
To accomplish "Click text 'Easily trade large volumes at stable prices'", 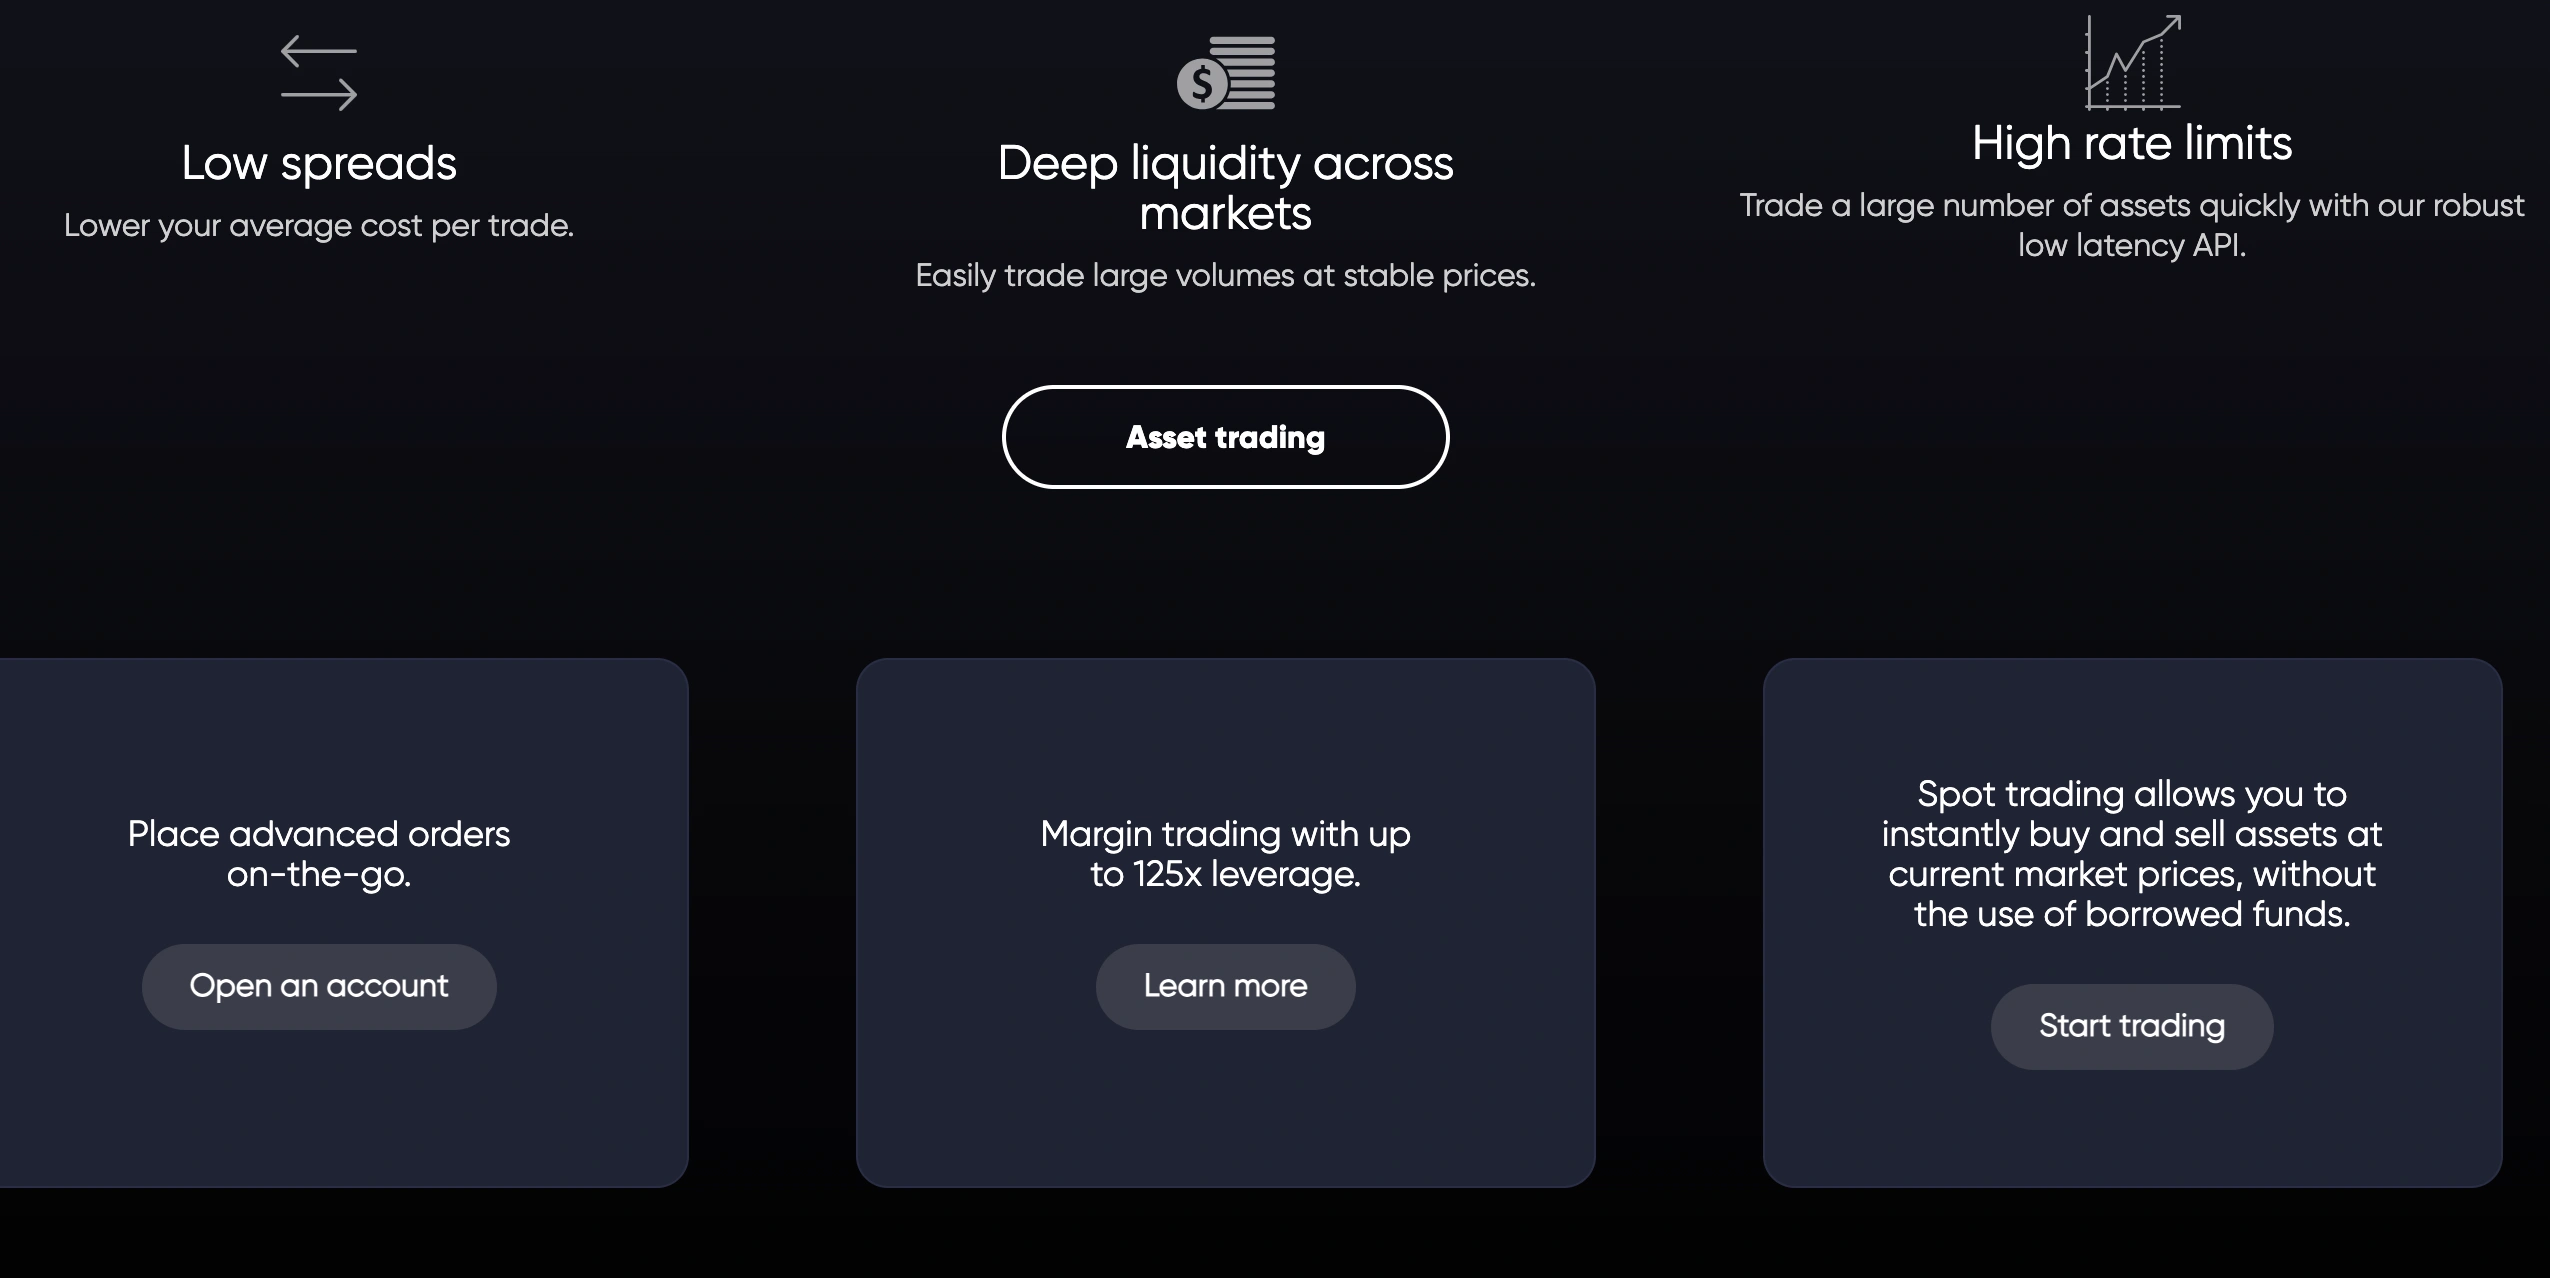I will pyautogui.click(x=1225, y=276).
